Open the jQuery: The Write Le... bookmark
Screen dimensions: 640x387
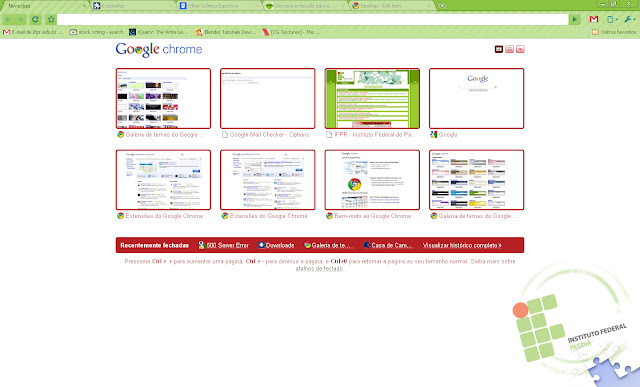158,32
